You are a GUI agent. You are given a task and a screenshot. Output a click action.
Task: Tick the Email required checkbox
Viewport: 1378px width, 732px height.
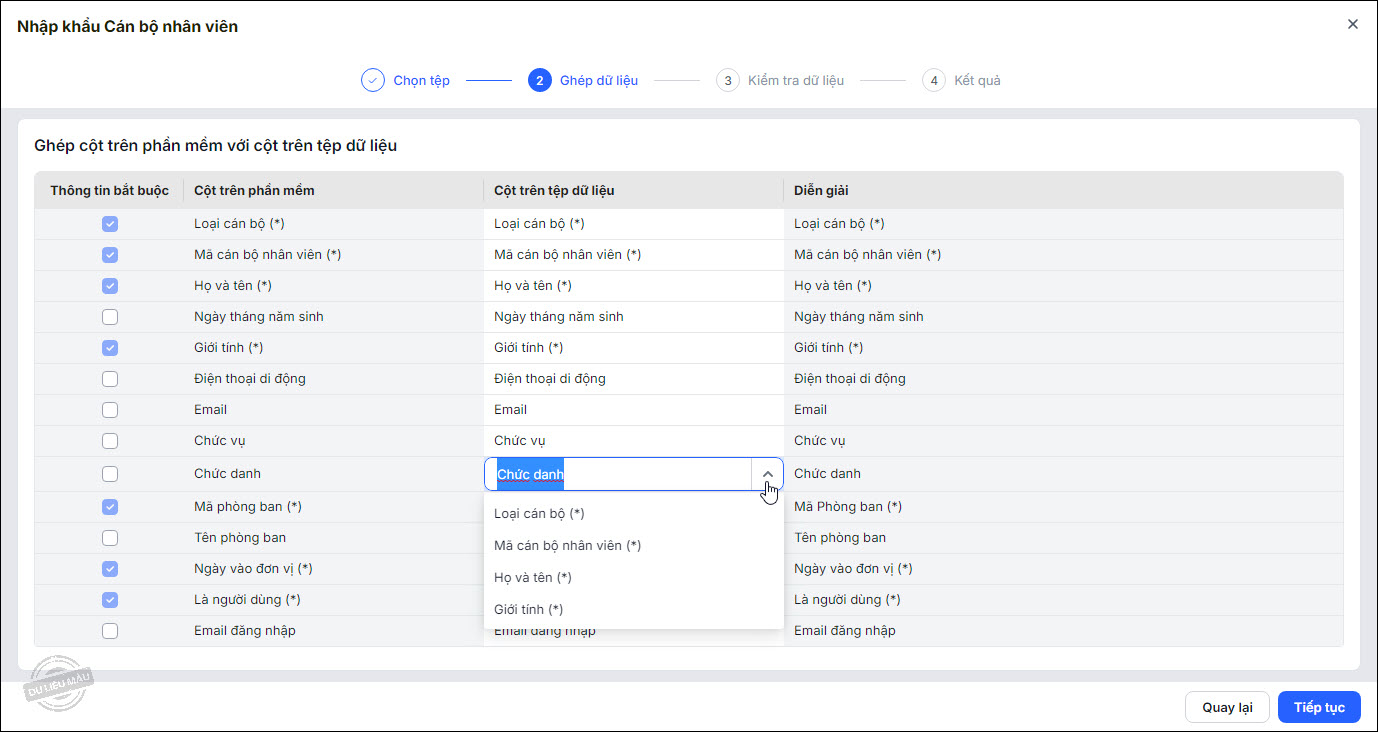tap(110, 410)
